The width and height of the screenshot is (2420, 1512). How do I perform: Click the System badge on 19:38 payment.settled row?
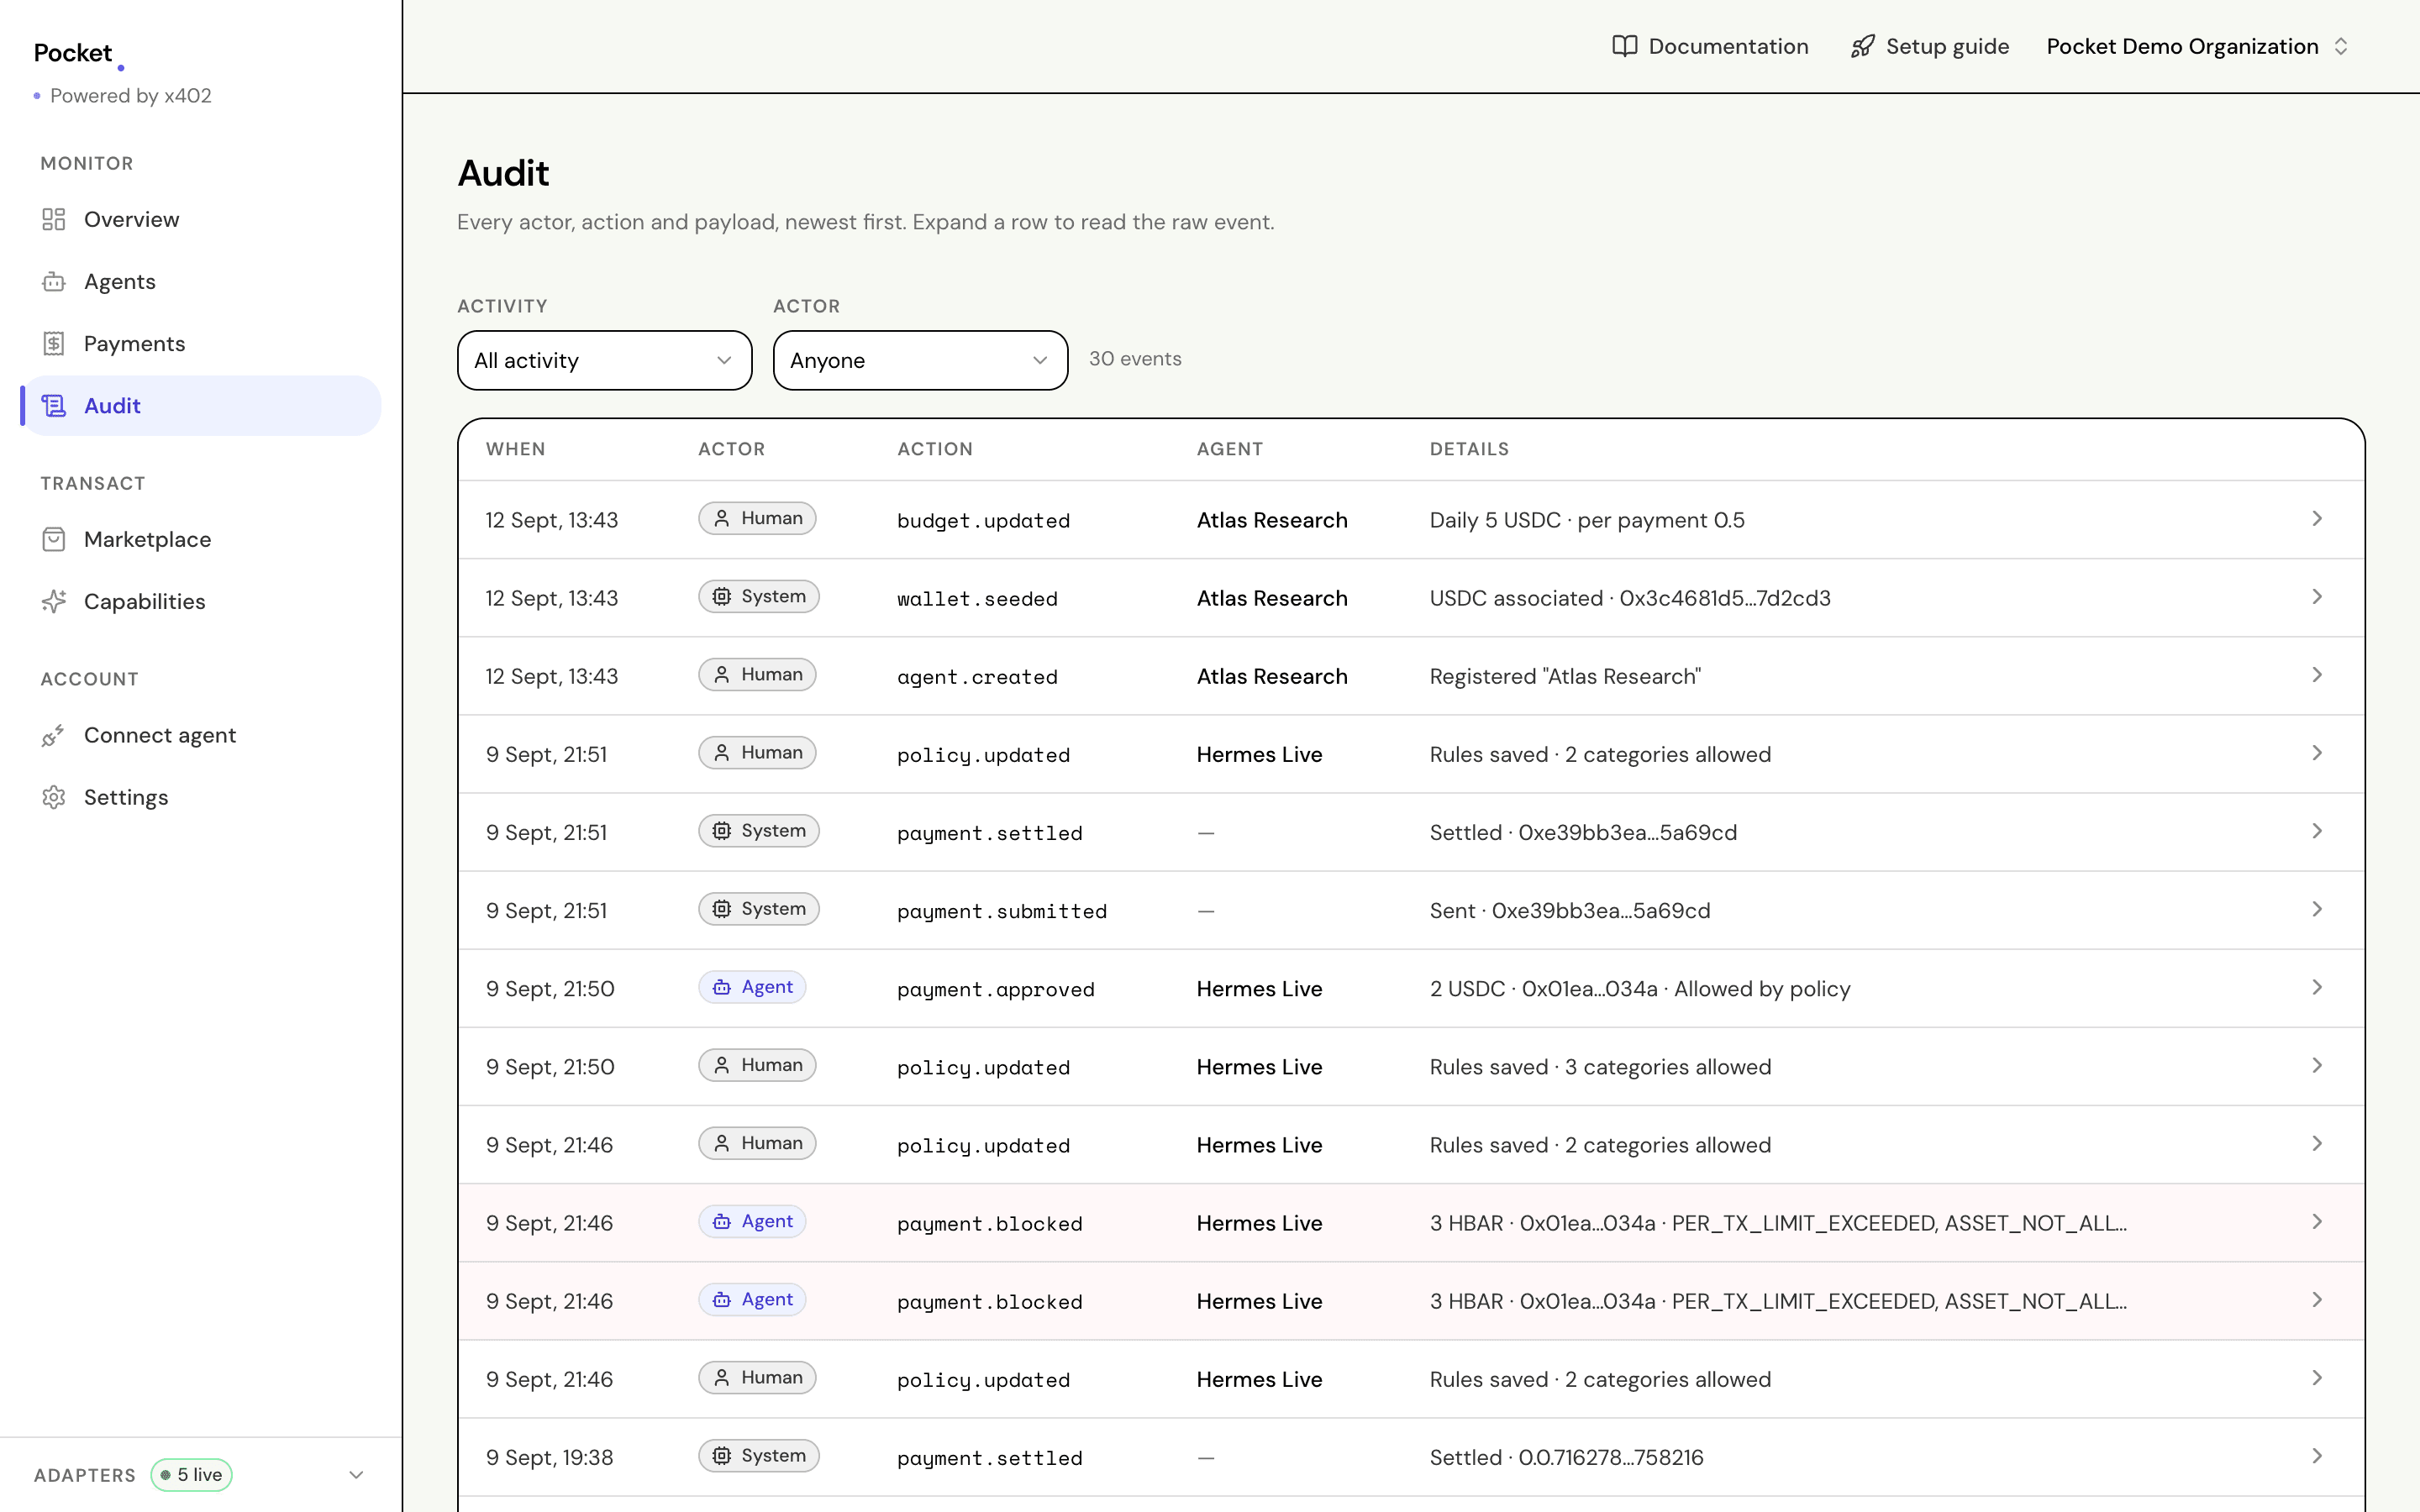(759, 1456)
